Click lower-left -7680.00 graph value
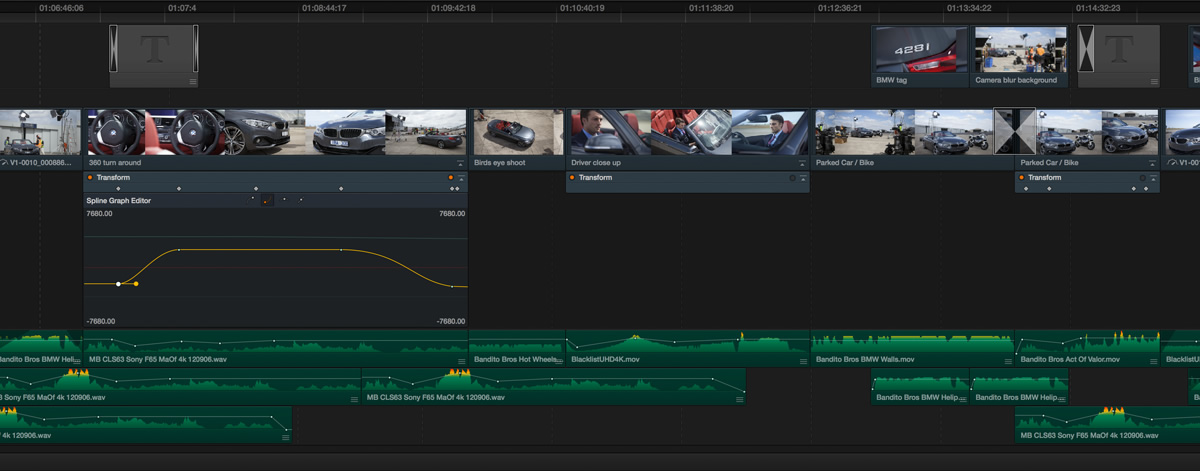1200x471 pixels. [101, 321]
